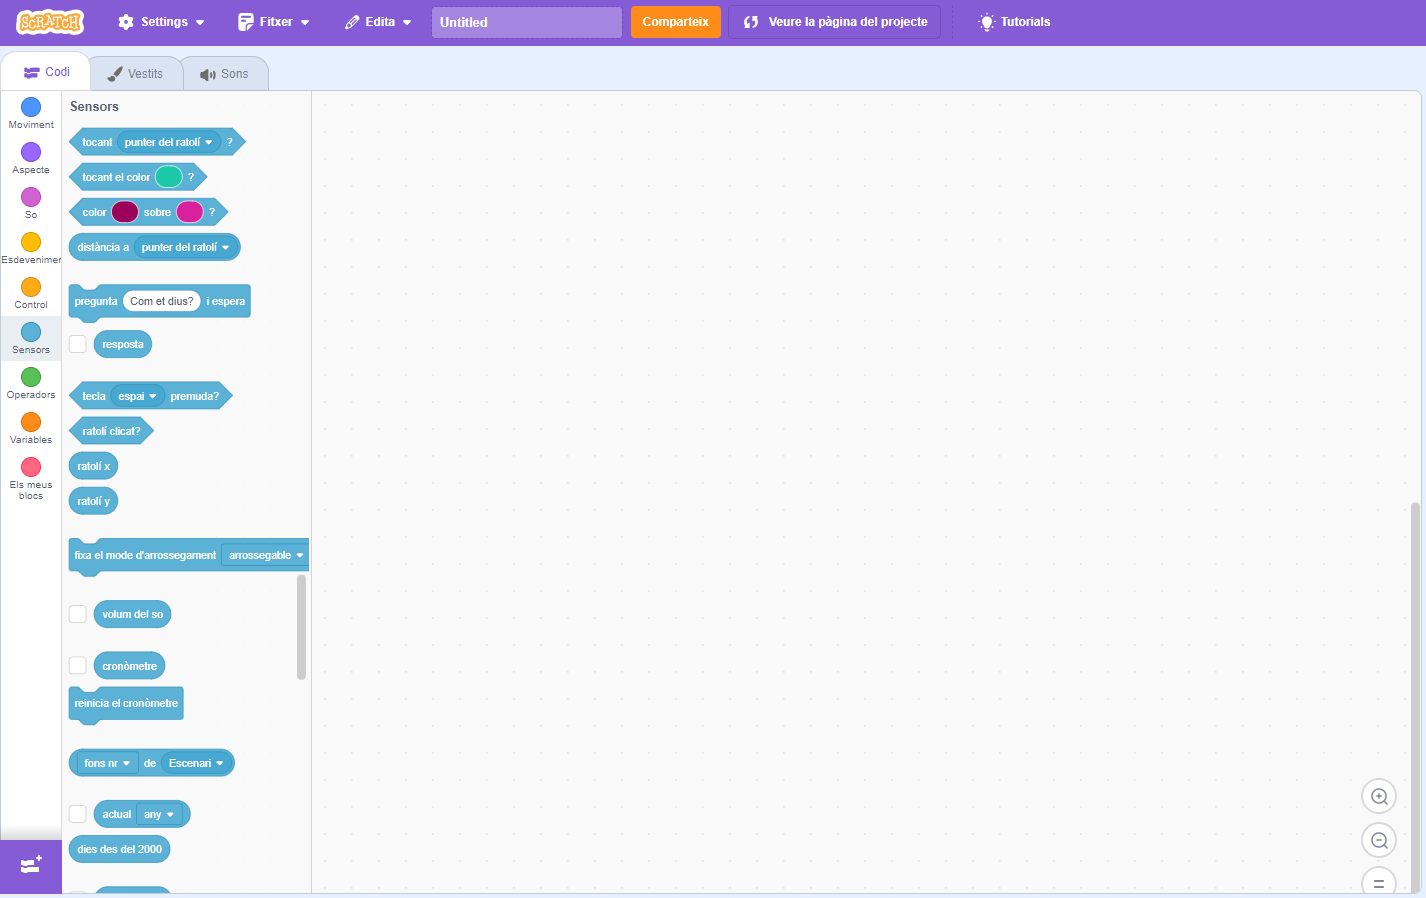This screenshot has width=1426, height=898.
Task: Select the Moviment category circle
Action: pos(31,107)
